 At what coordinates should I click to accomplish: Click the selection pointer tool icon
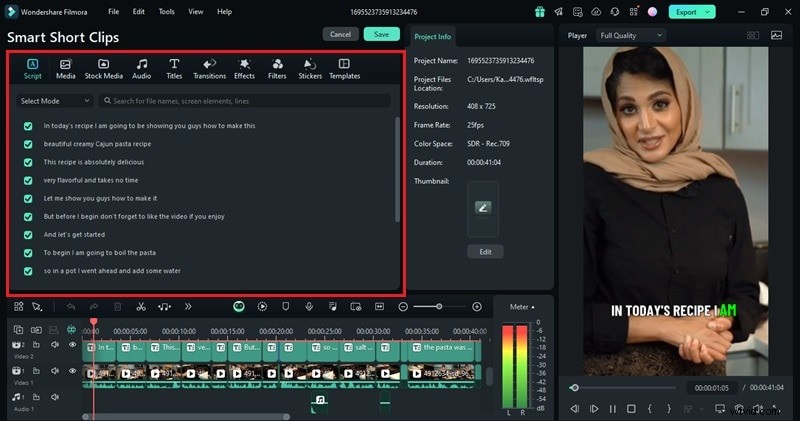point(37,307)
